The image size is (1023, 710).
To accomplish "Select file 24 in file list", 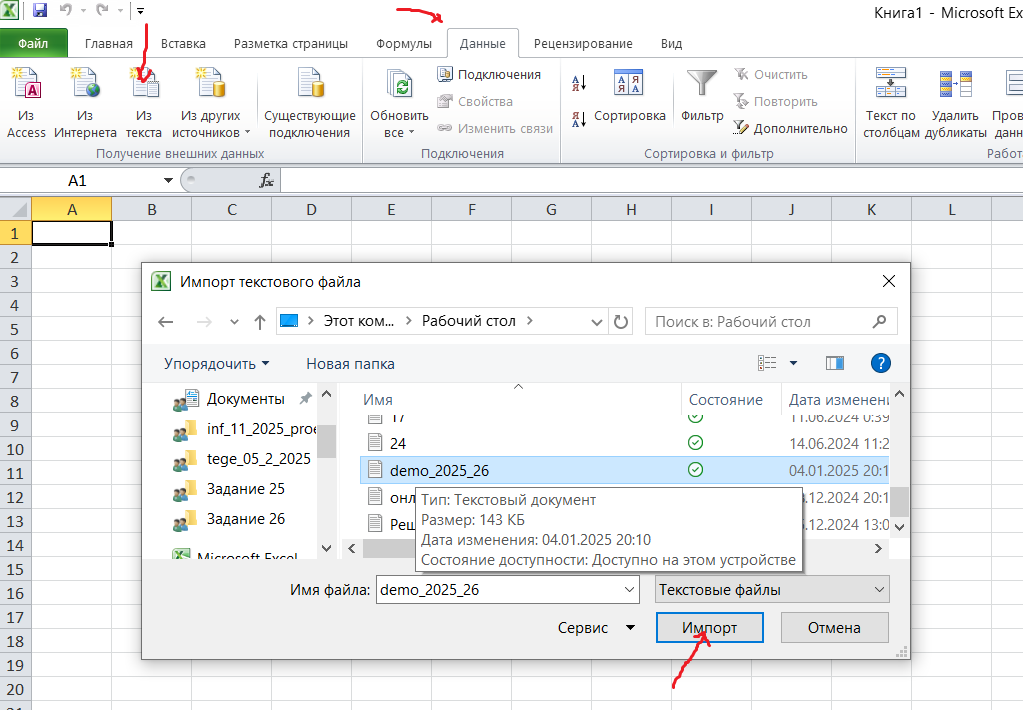I will point(624,443).
